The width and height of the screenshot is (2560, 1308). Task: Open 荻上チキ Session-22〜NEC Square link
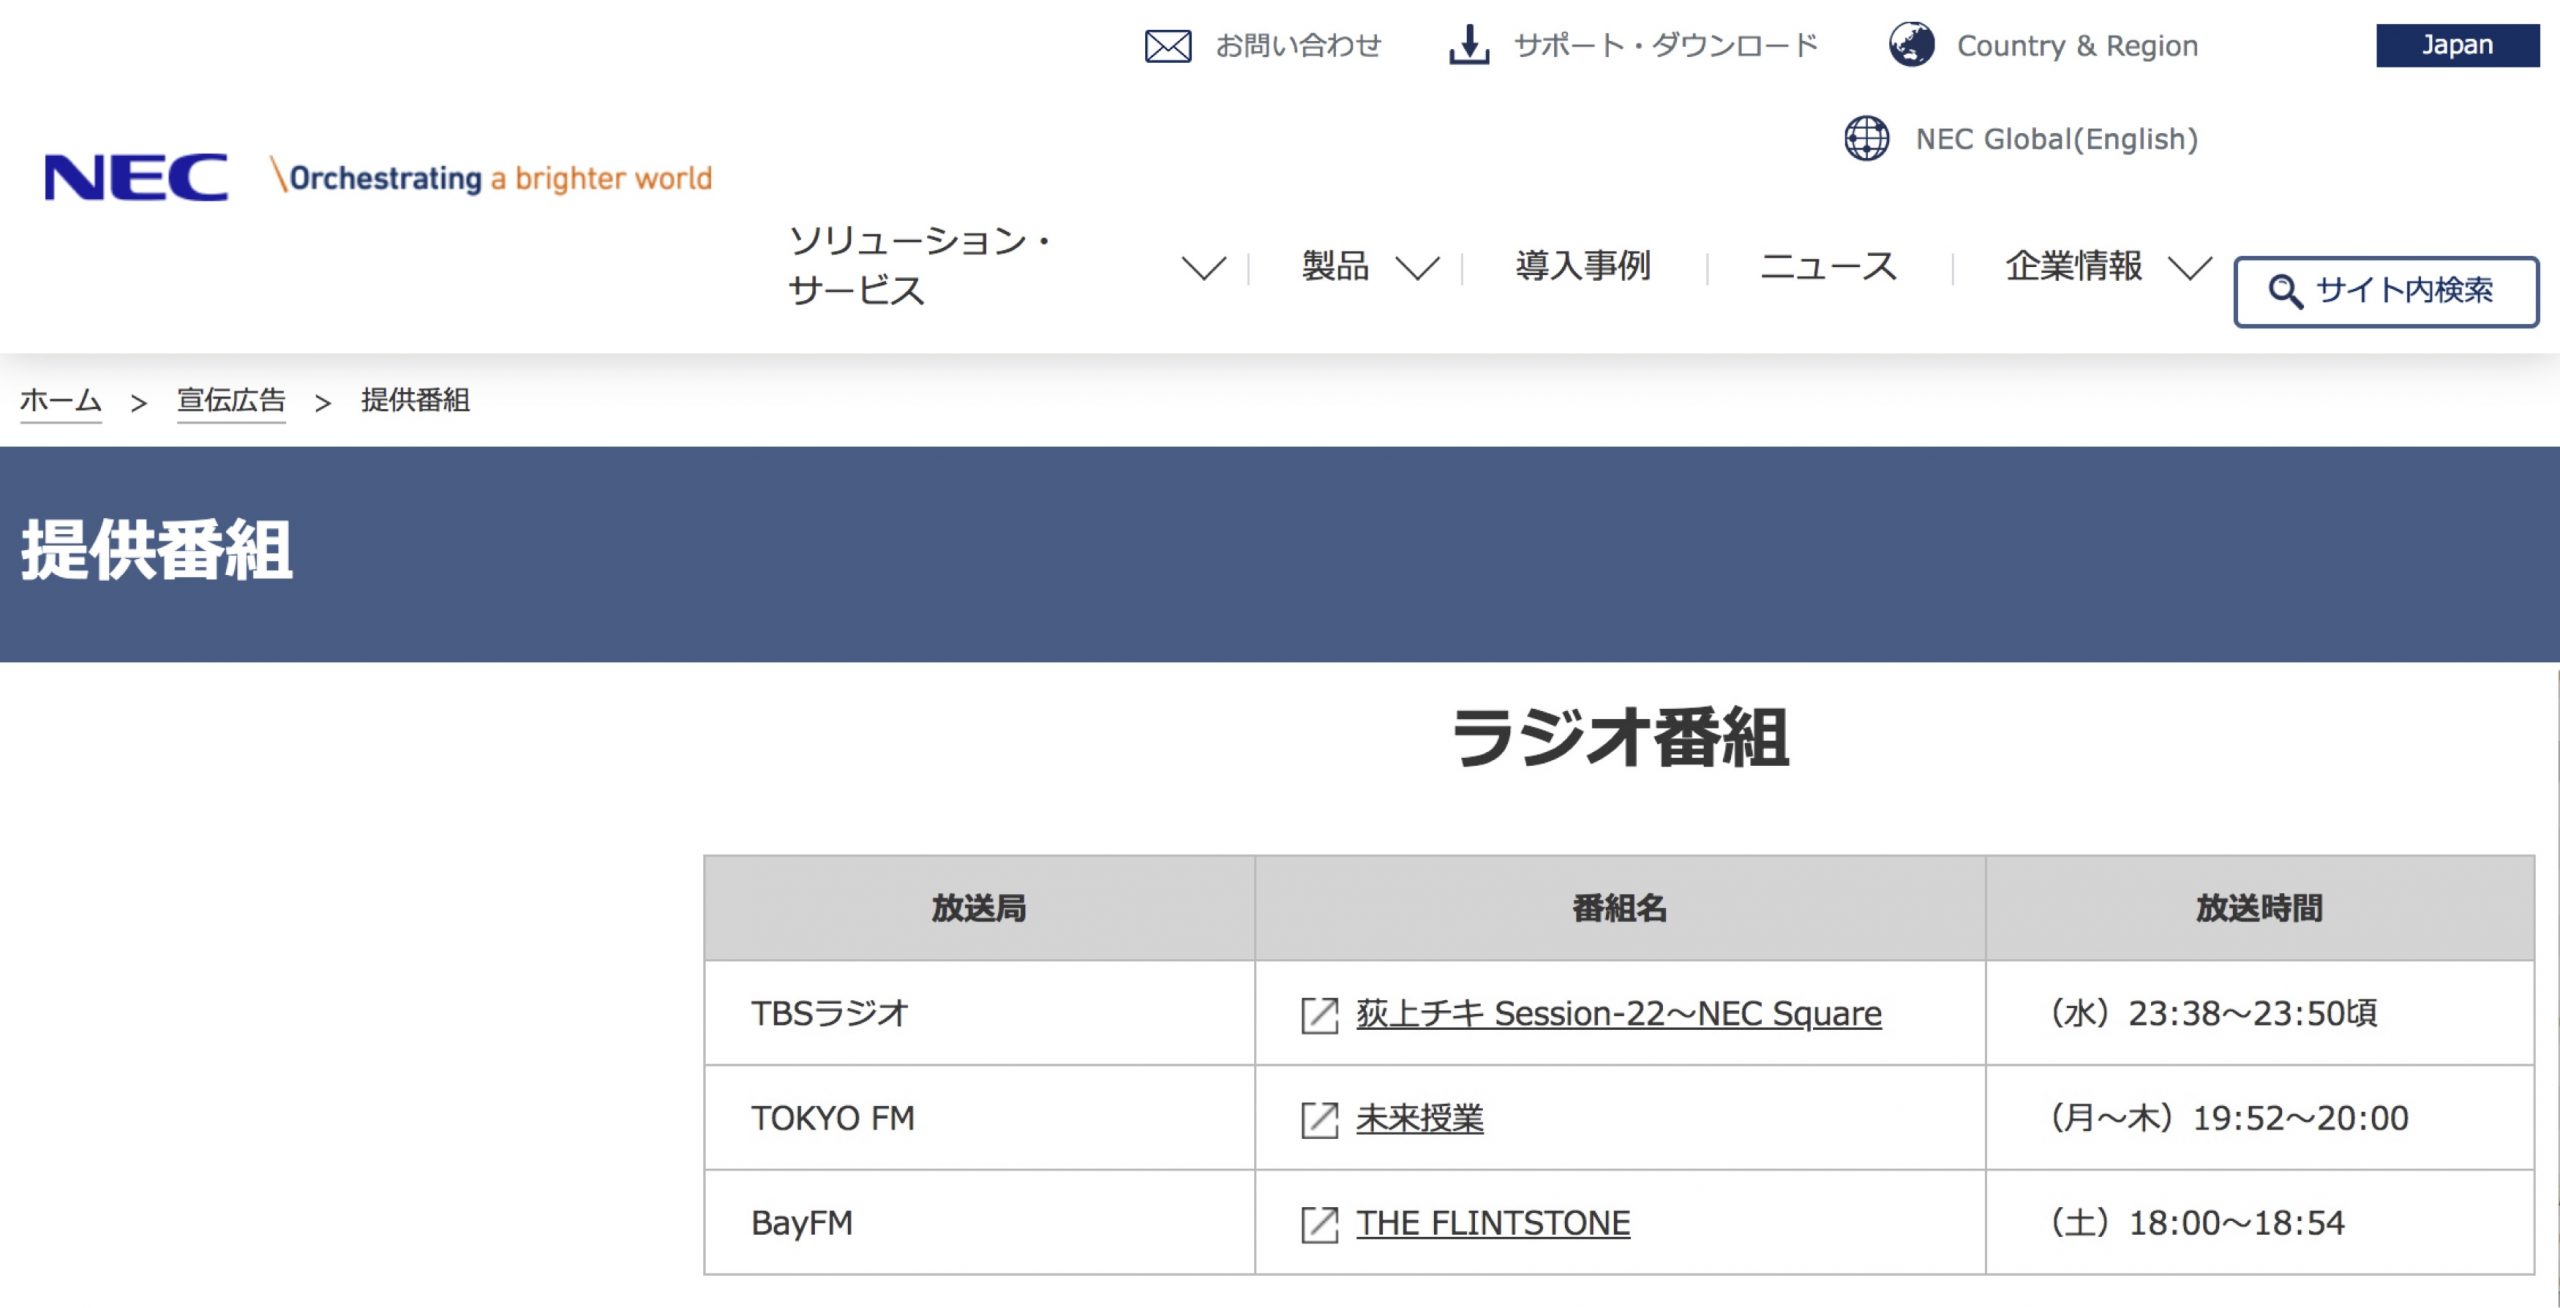tap(1618, 1014)
